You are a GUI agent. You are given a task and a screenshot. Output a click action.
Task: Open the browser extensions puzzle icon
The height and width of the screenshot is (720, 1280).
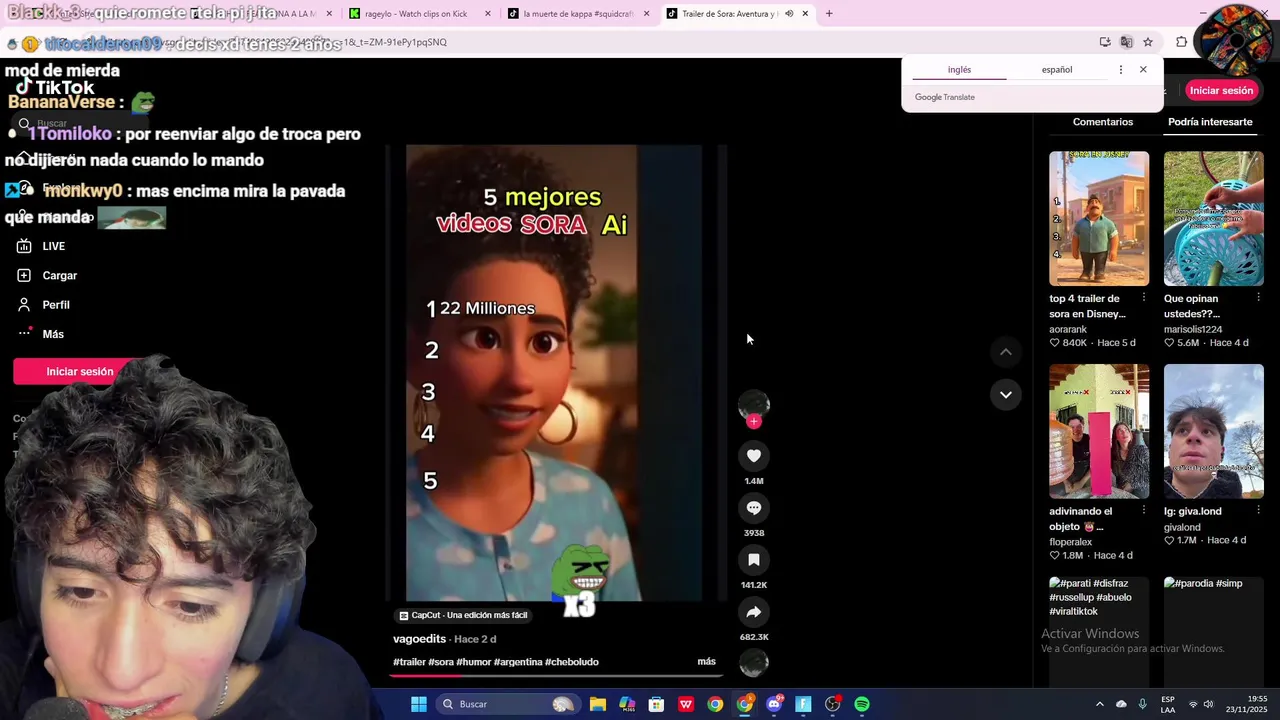pyautogui.click(x=1182, y=42)
